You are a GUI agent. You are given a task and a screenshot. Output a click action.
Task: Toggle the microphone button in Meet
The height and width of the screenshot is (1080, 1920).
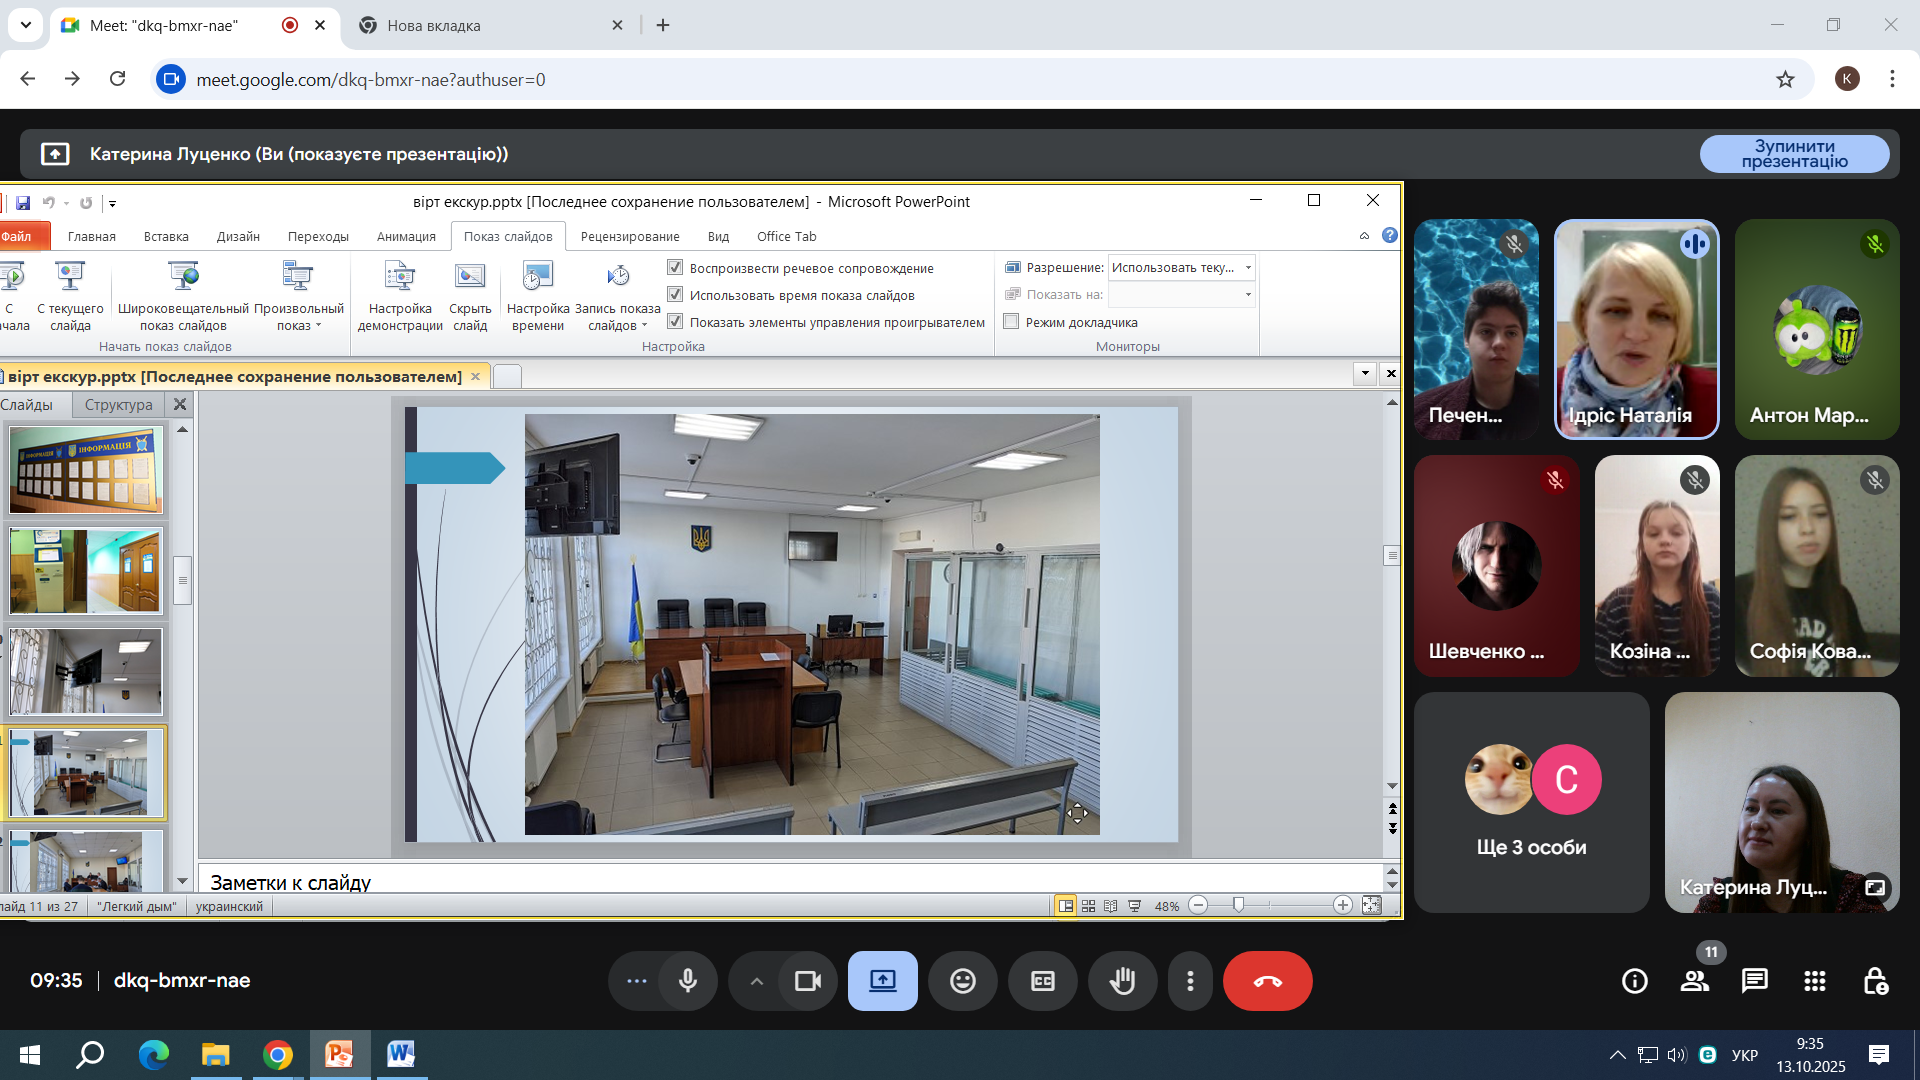688,981
